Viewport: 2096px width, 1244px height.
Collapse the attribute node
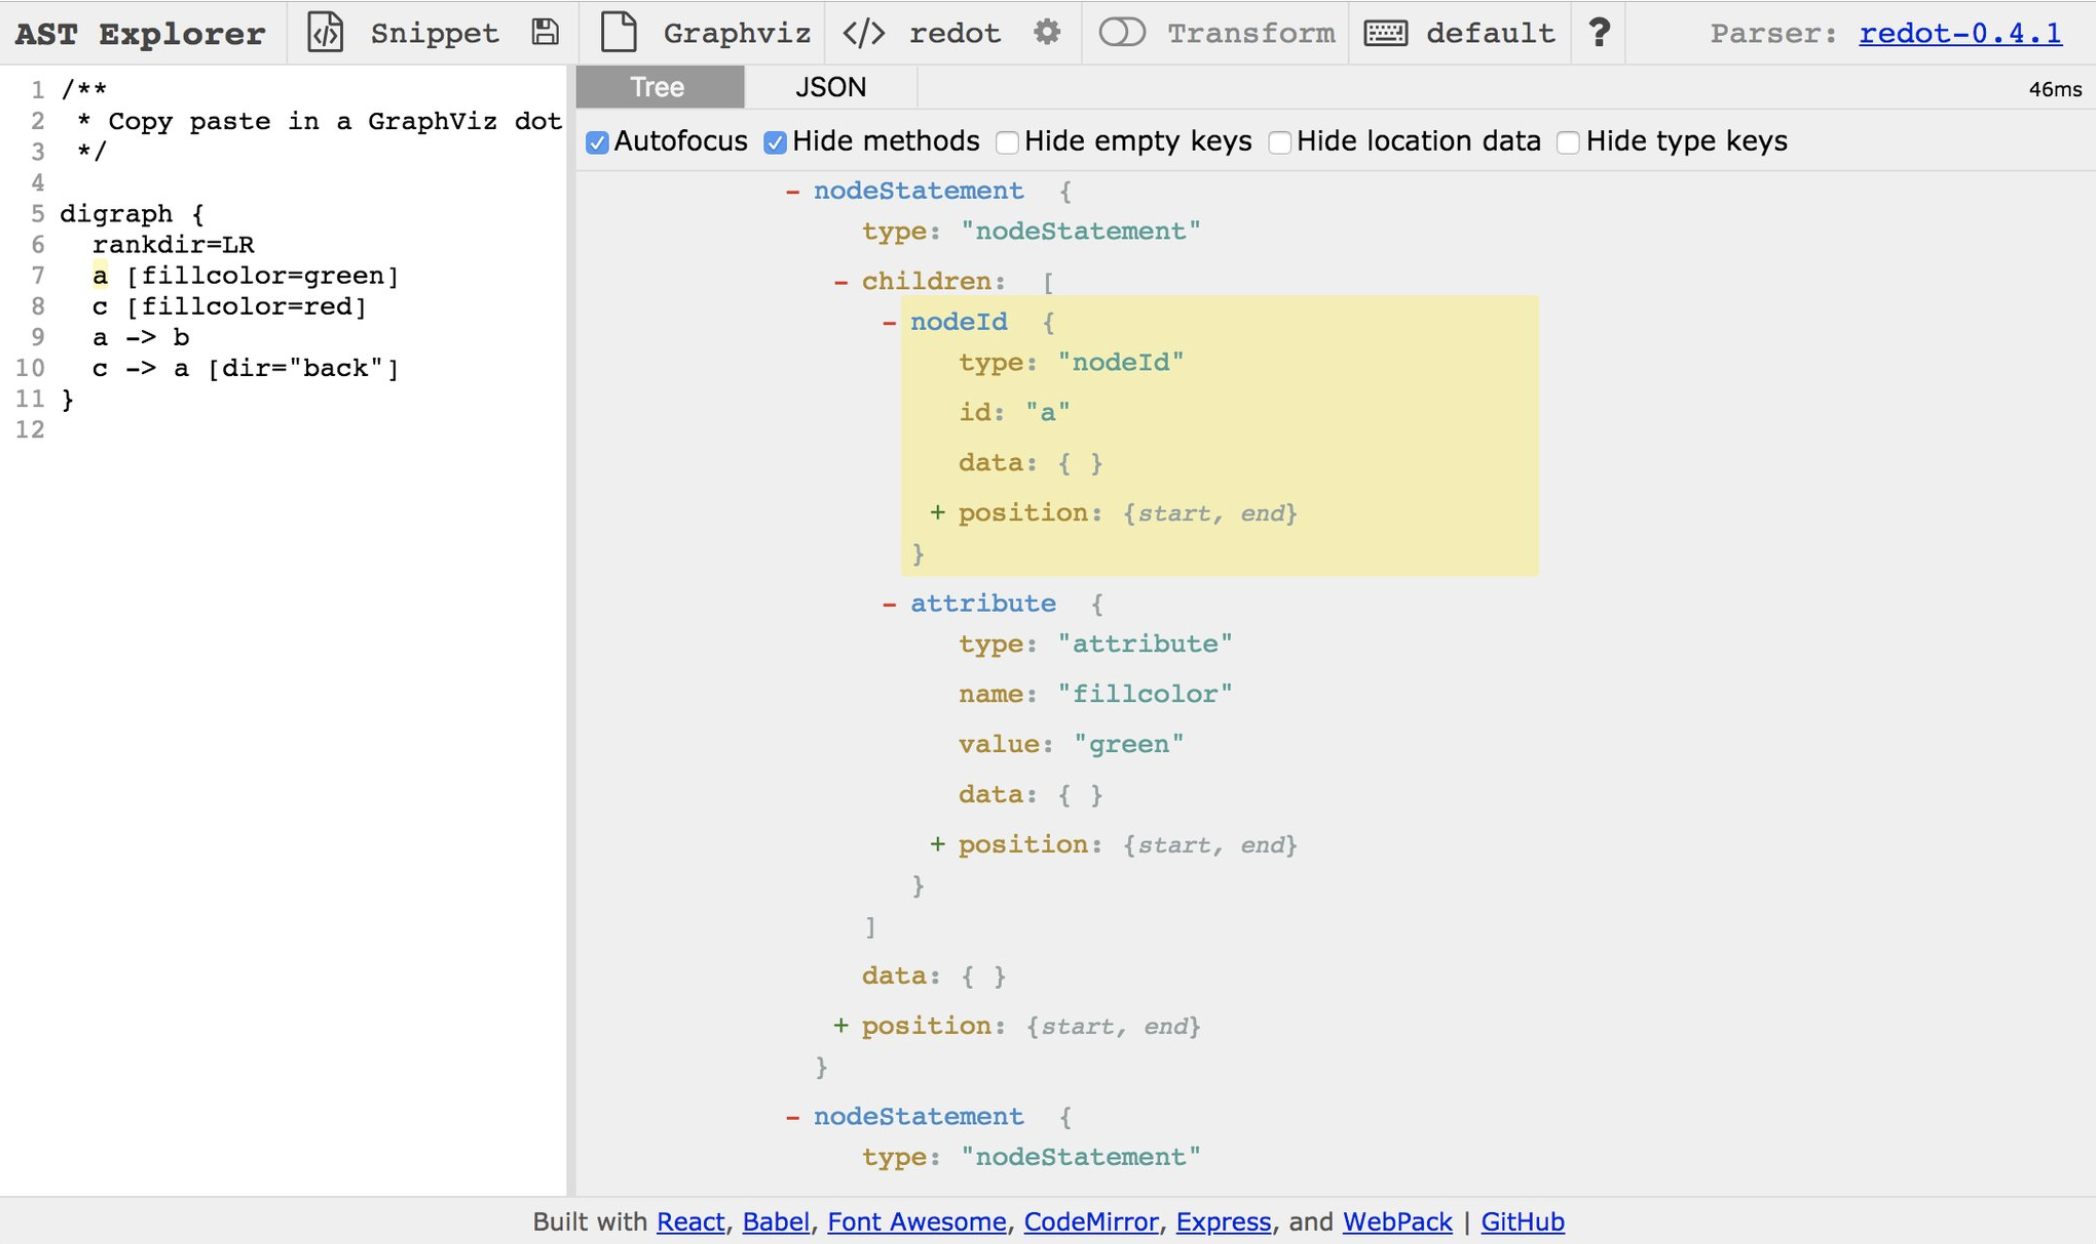point(889,604)
